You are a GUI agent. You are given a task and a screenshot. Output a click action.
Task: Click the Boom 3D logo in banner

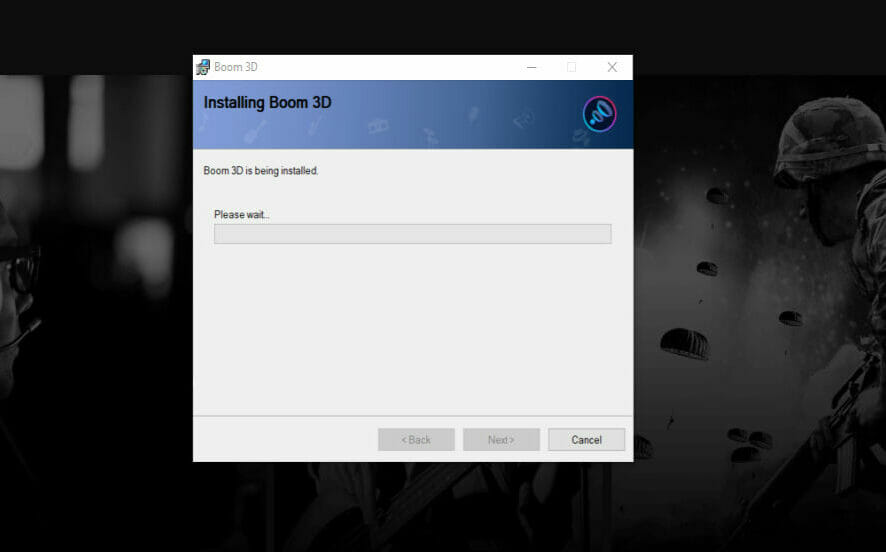click(x=599, y=114)
